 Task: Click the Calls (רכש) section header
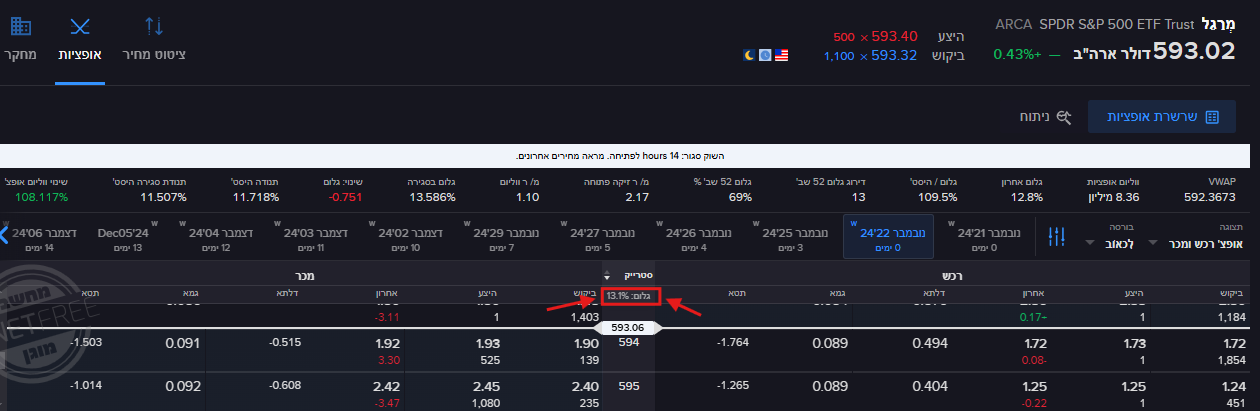pos(951,275)
